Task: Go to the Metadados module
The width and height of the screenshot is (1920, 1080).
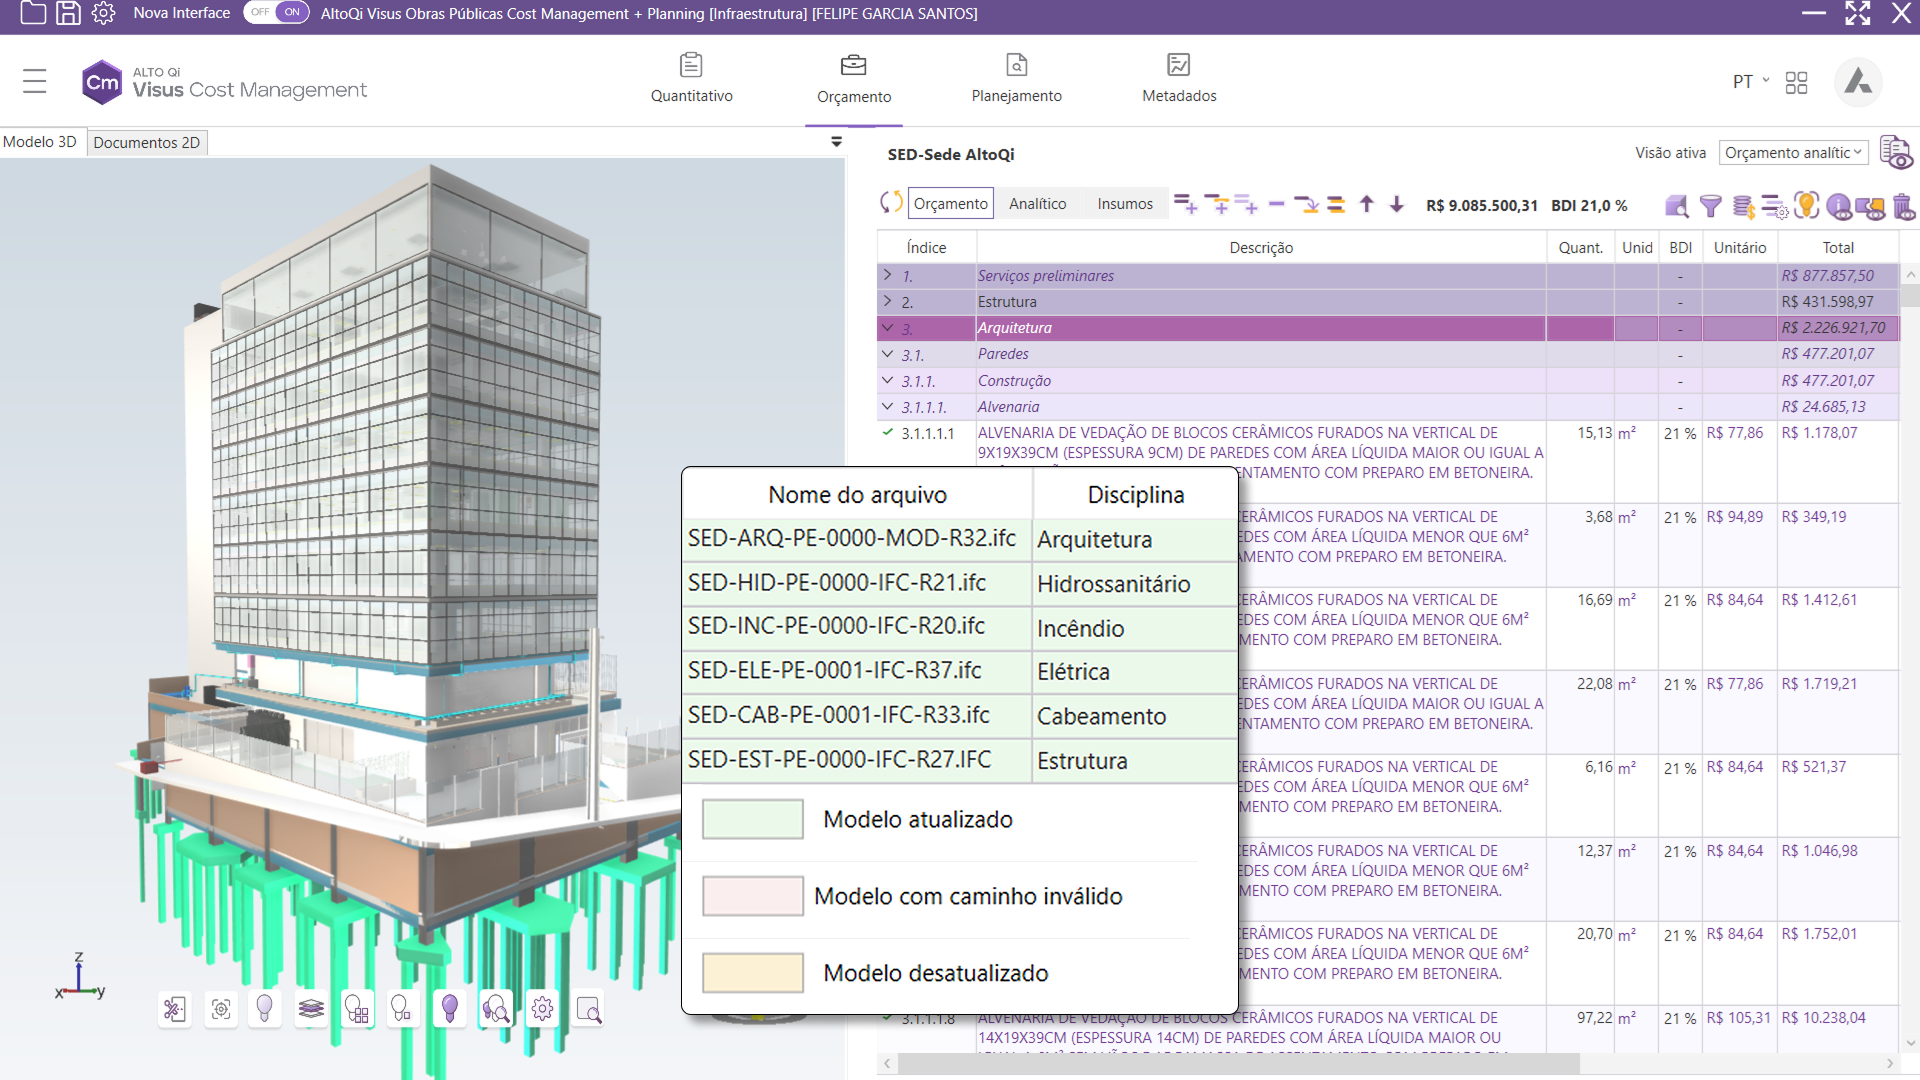Action: (1179, 79)
